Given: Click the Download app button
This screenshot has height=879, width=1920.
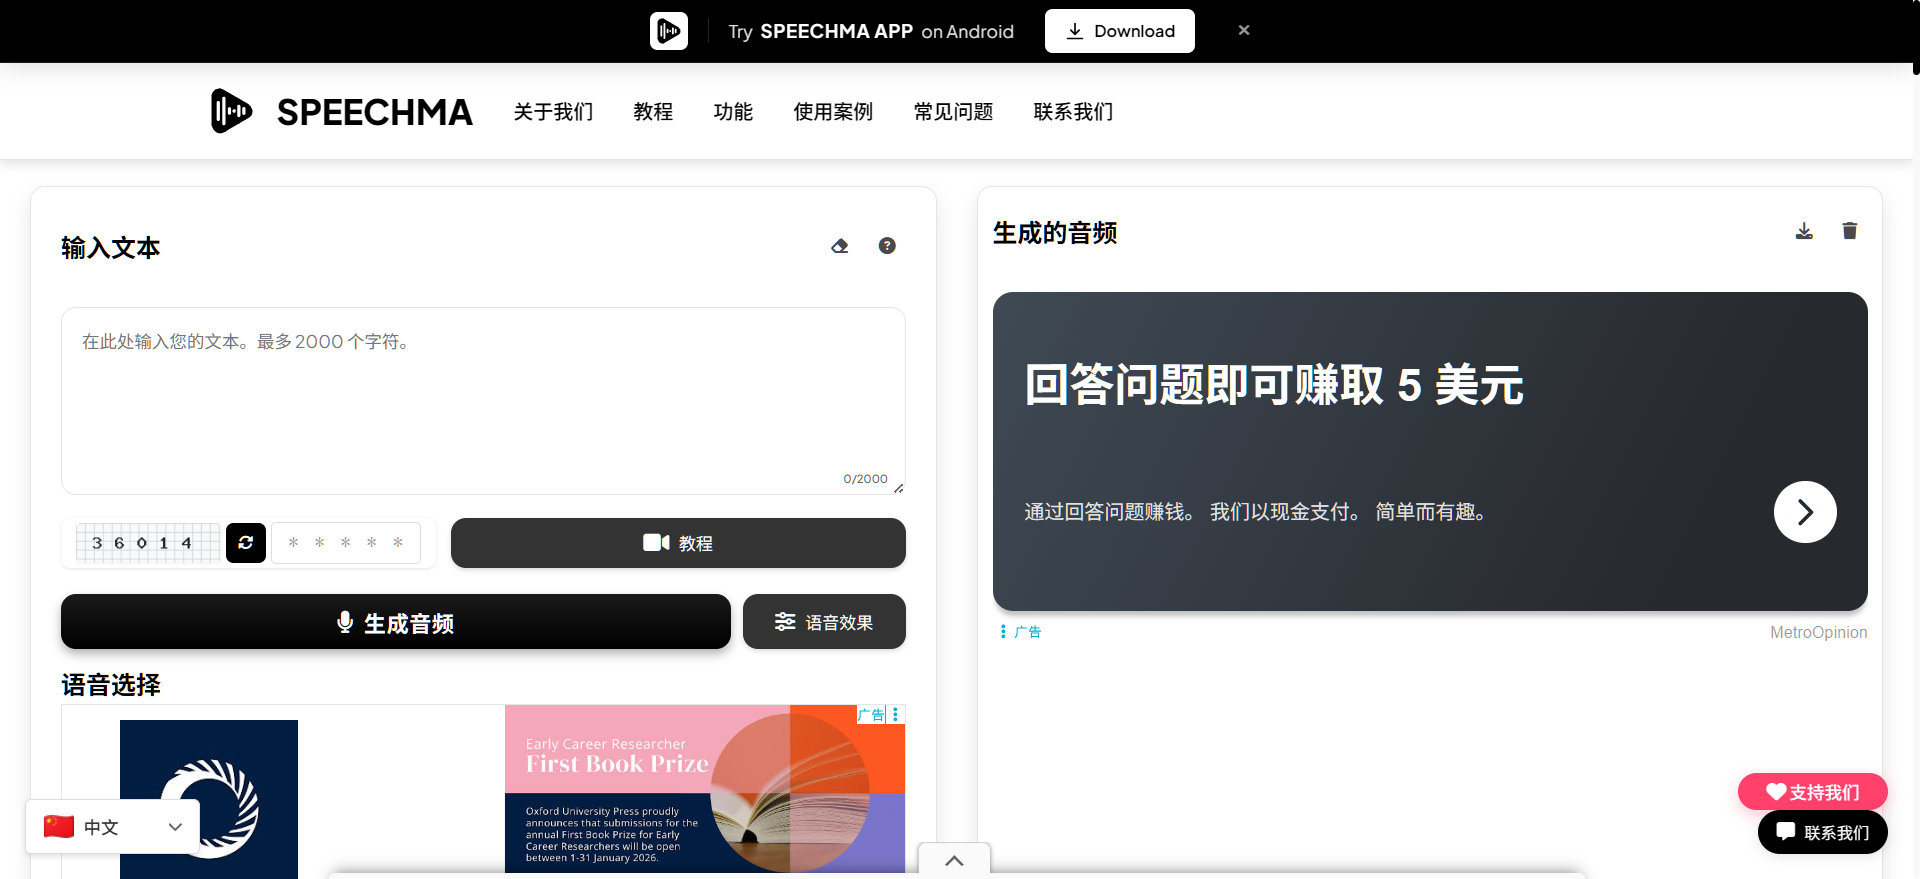Looking at the screenshot, I should pos(1119,31).
